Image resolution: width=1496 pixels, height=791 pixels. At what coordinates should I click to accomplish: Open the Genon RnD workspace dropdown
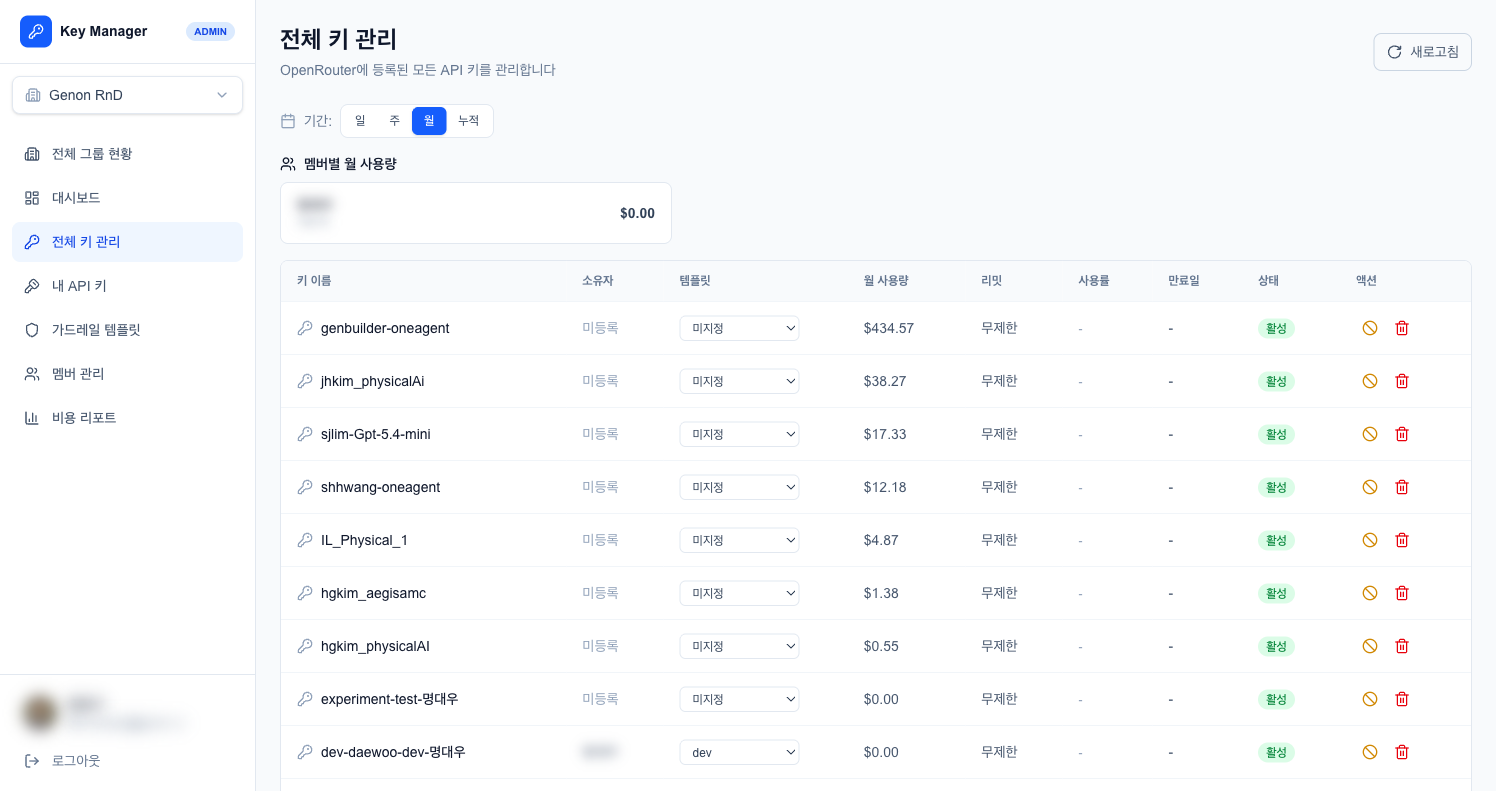coord(127,95)
